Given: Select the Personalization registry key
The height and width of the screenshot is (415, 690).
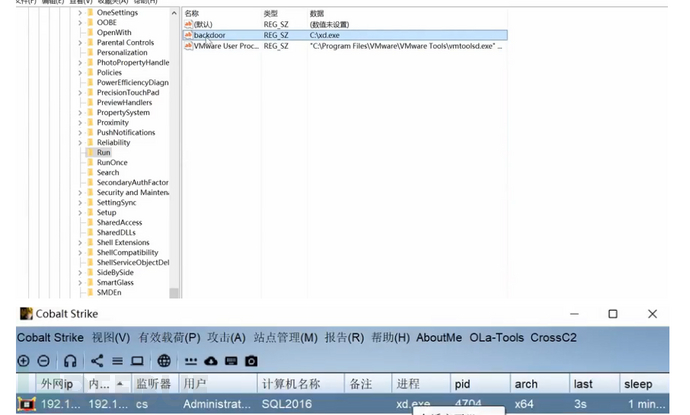Looking at the screenshot, I should (122, 52).
